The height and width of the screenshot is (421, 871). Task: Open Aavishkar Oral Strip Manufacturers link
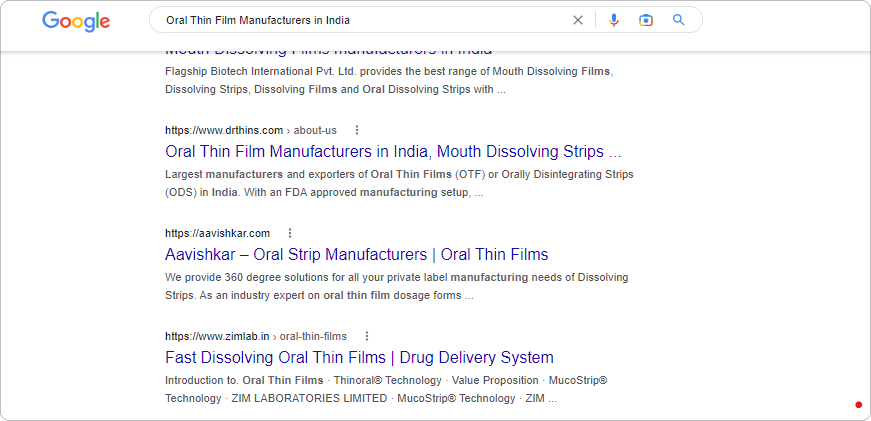click(357, 254)
